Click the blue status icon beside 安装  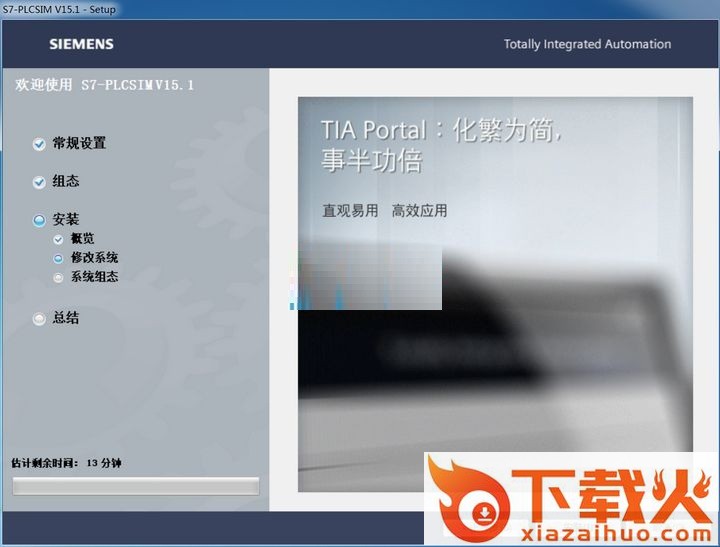point(39,220)
